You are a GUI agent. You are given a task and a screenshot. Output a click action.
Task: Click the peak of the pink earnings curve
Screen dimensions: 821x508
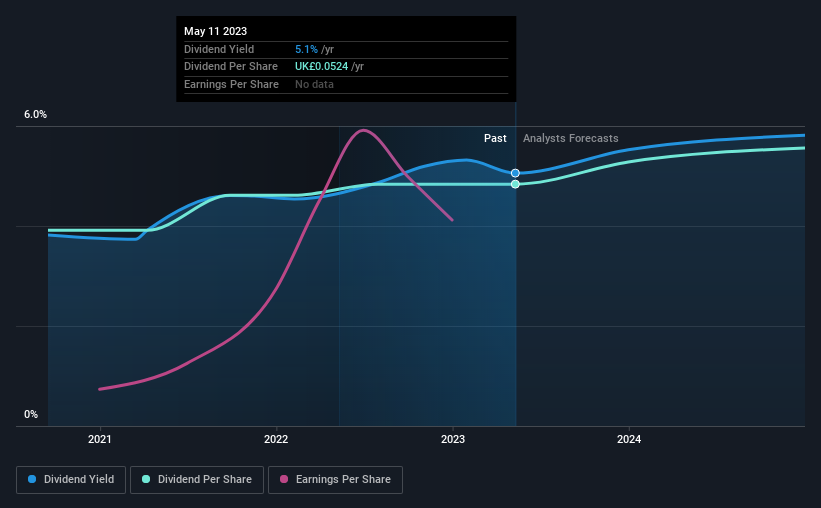click(x=363, y=130)
